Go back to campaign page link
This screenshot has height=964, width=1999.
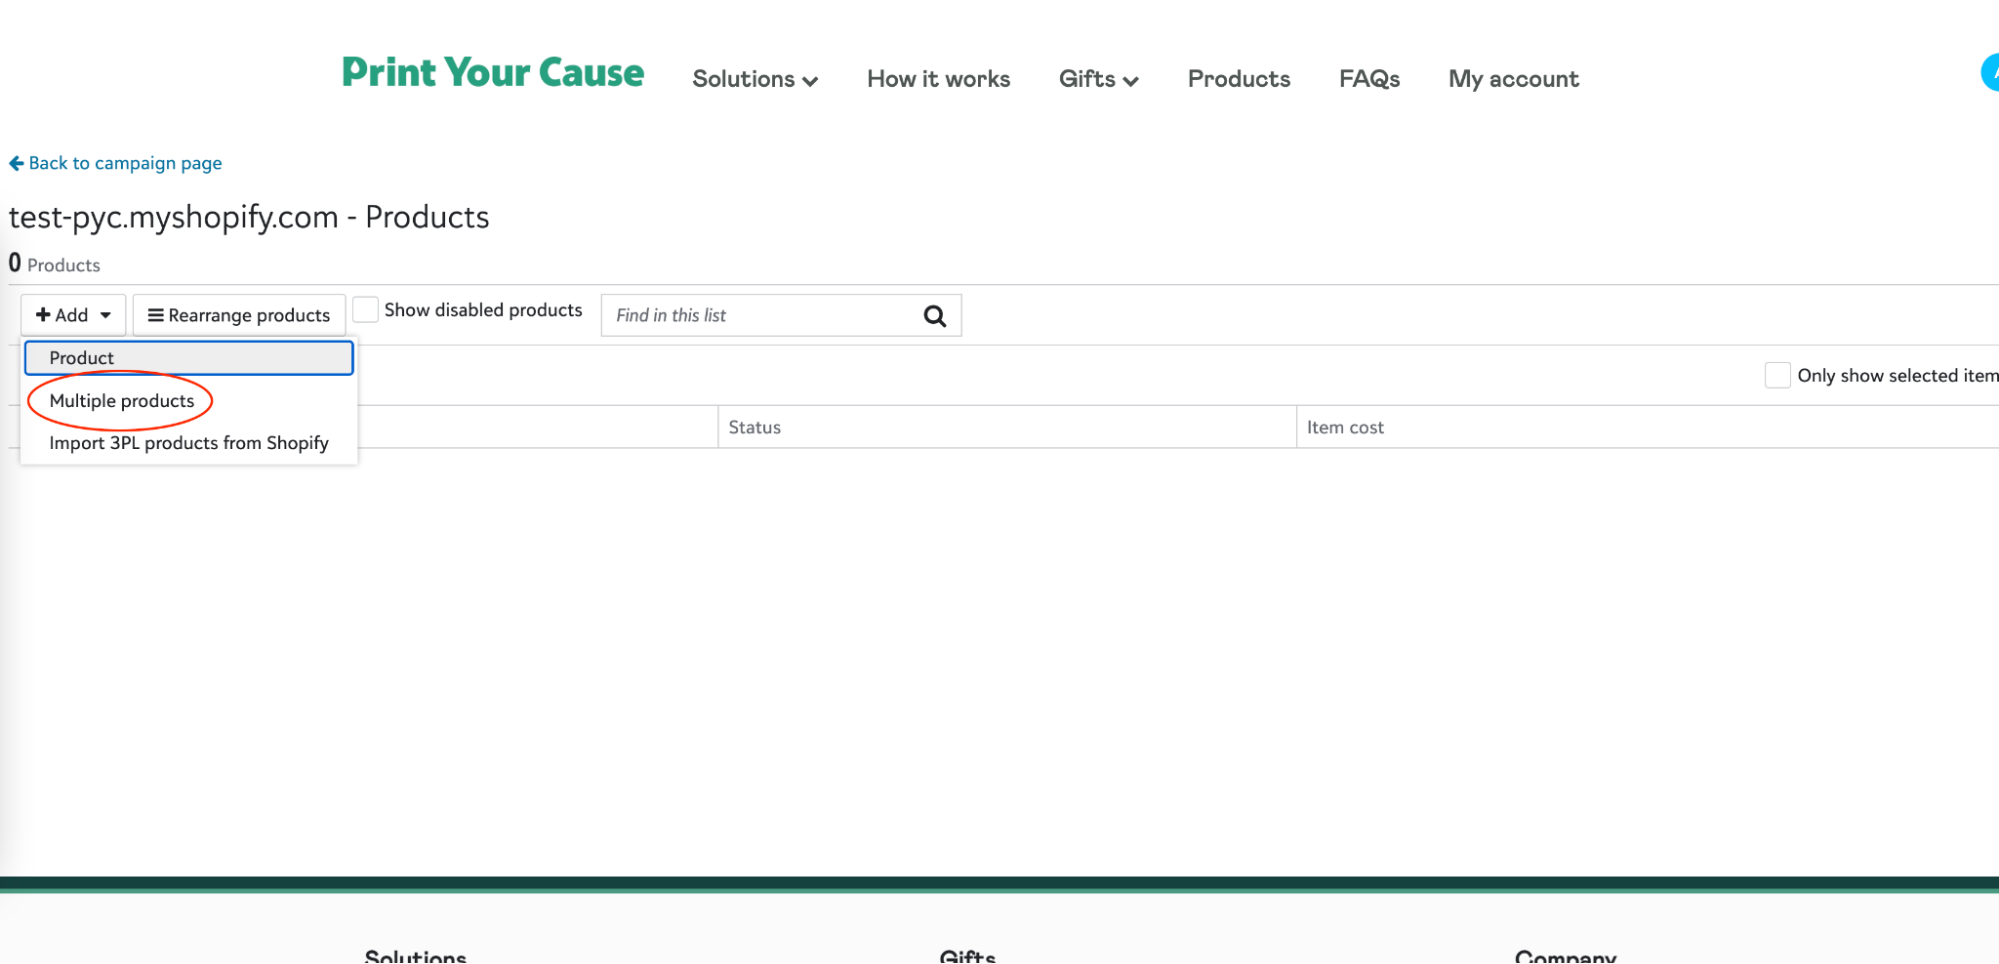pos(125,163)
